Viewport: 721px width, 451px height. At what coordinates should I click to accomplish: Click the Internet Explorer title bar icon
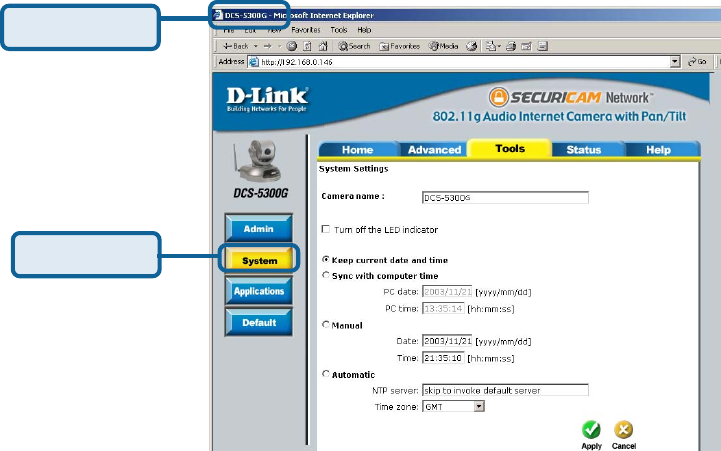pos(217,15)
